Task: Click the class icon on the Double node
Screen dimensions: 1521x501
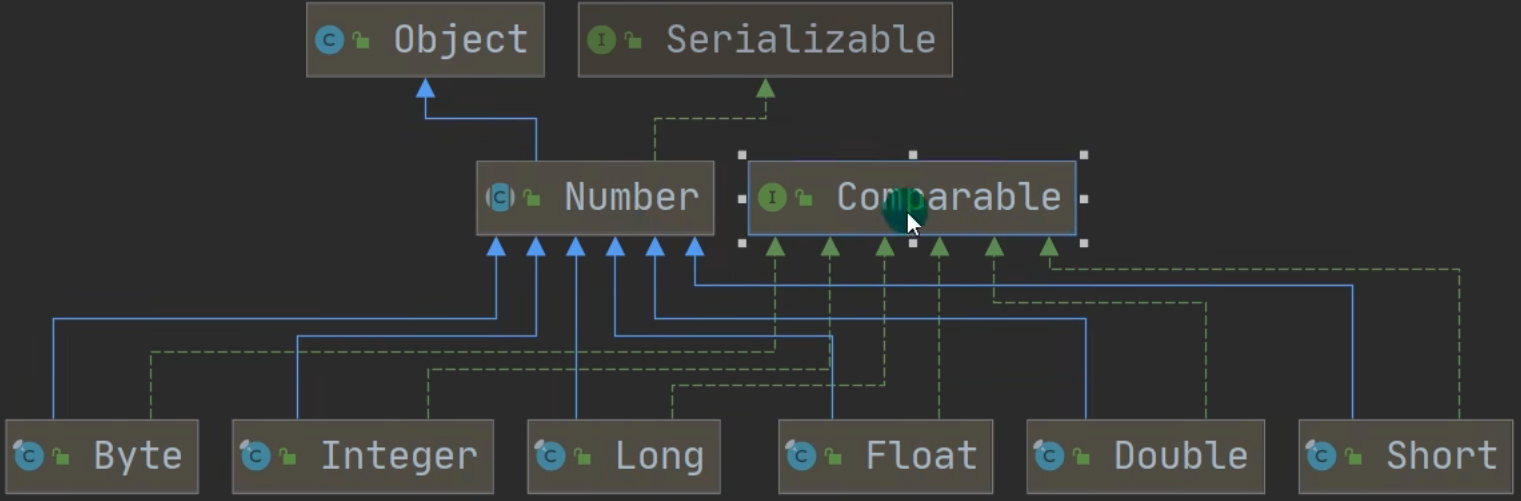Action: 1049,457
